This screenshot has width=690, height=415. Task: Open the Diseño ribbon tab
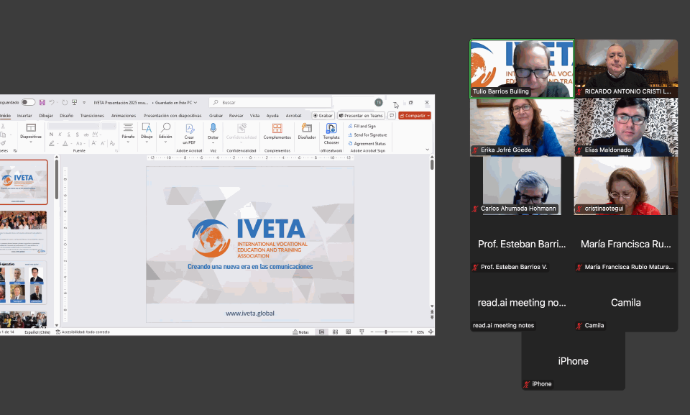(66, 115)
